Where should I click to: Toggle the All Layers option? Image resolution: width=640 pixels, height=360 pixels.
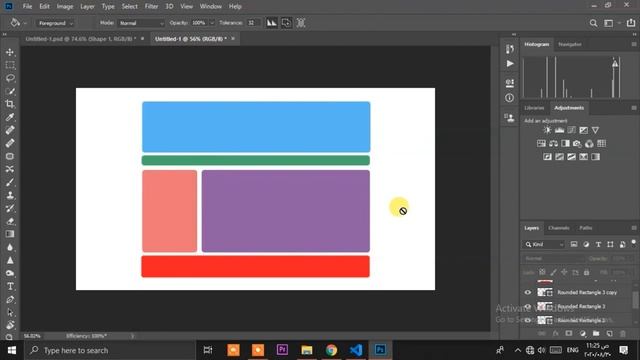pyautogui.click(x=301, y=23)
